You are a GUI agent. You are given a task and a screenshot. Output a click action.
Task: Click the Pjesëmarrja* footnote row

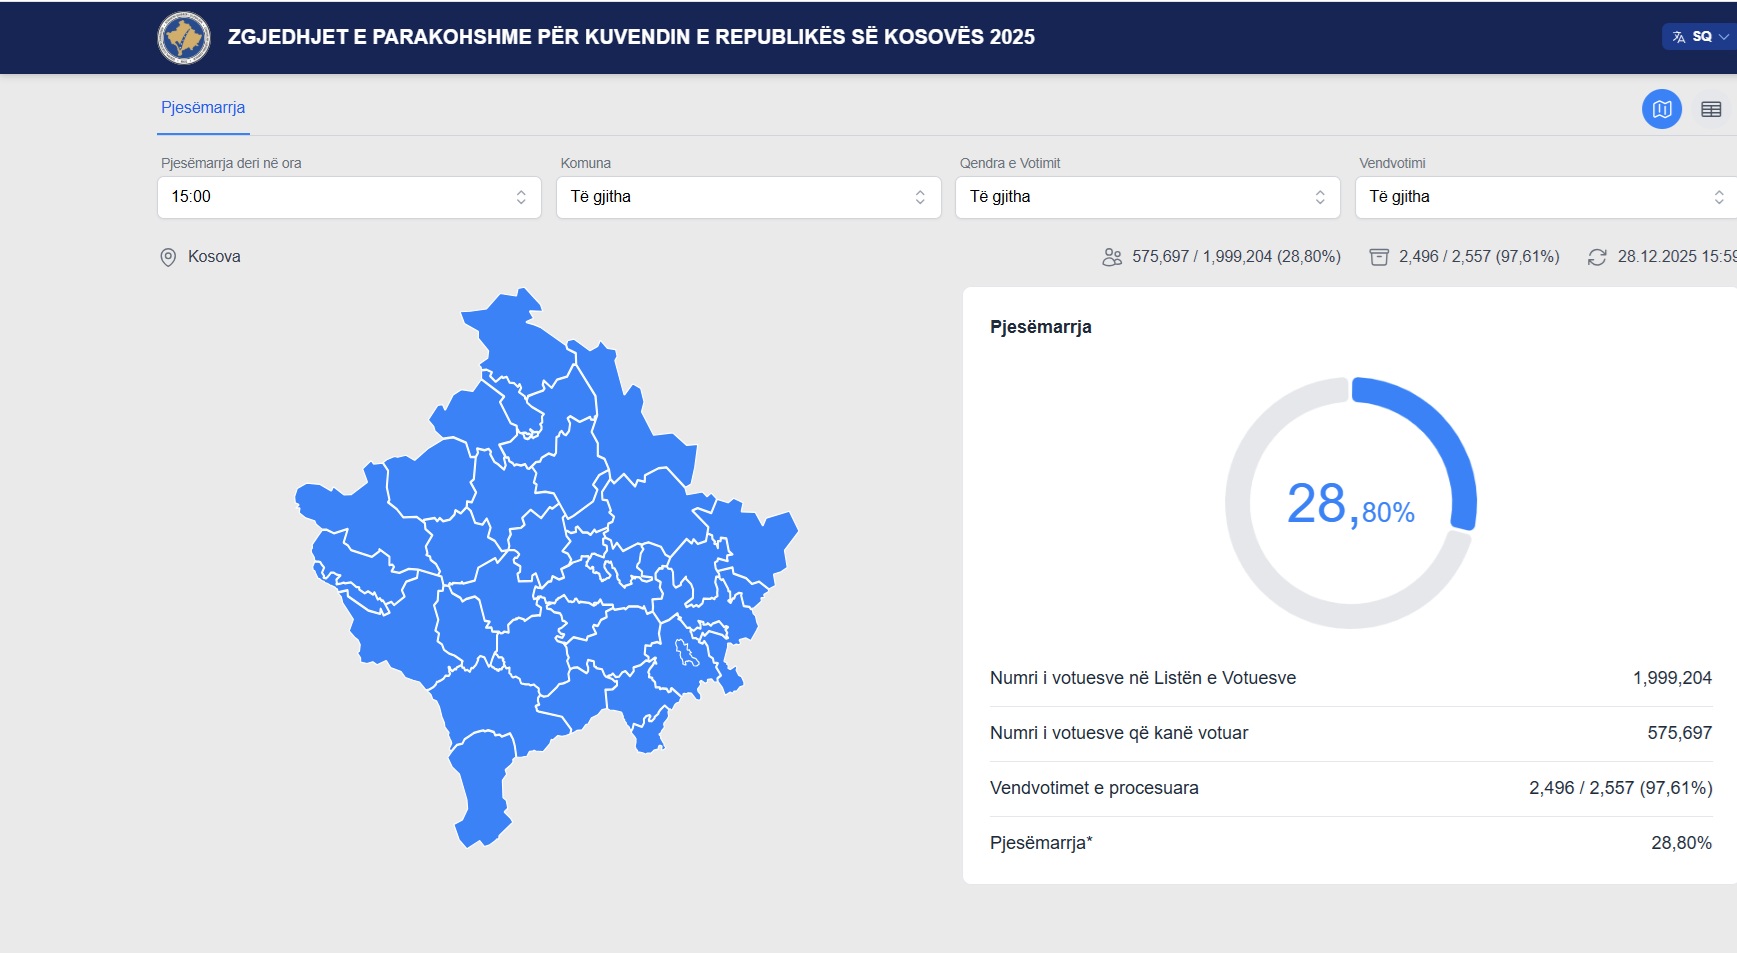tap(1350, 843)
